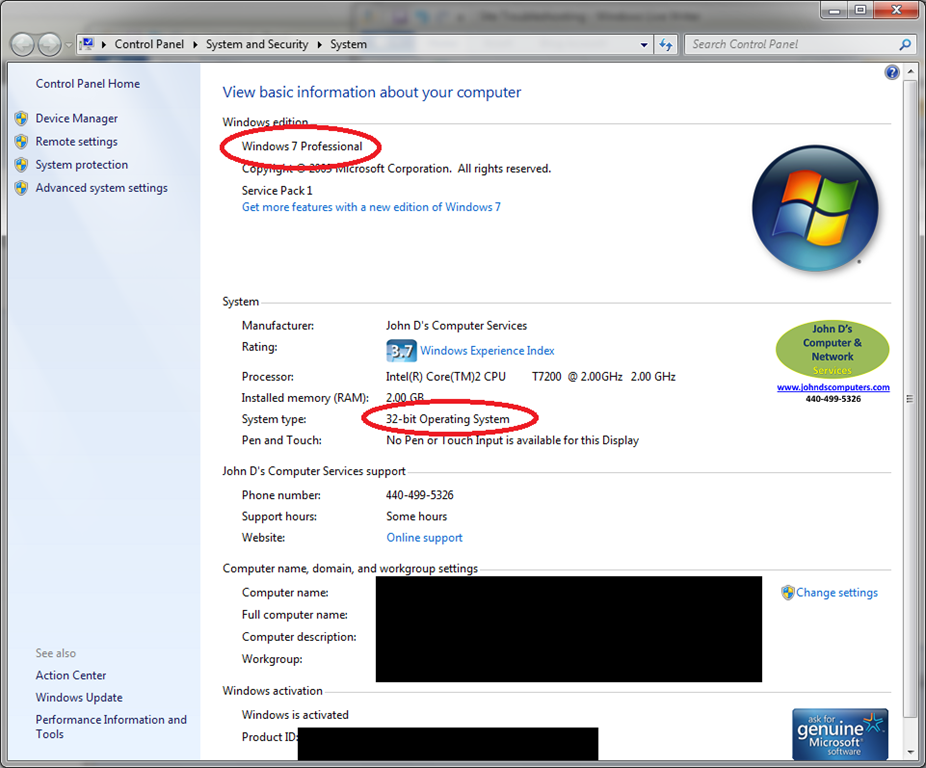This screenshot has width=926, height=768.
Task: Refresh the System page
Action: click(x=666, y=44)
